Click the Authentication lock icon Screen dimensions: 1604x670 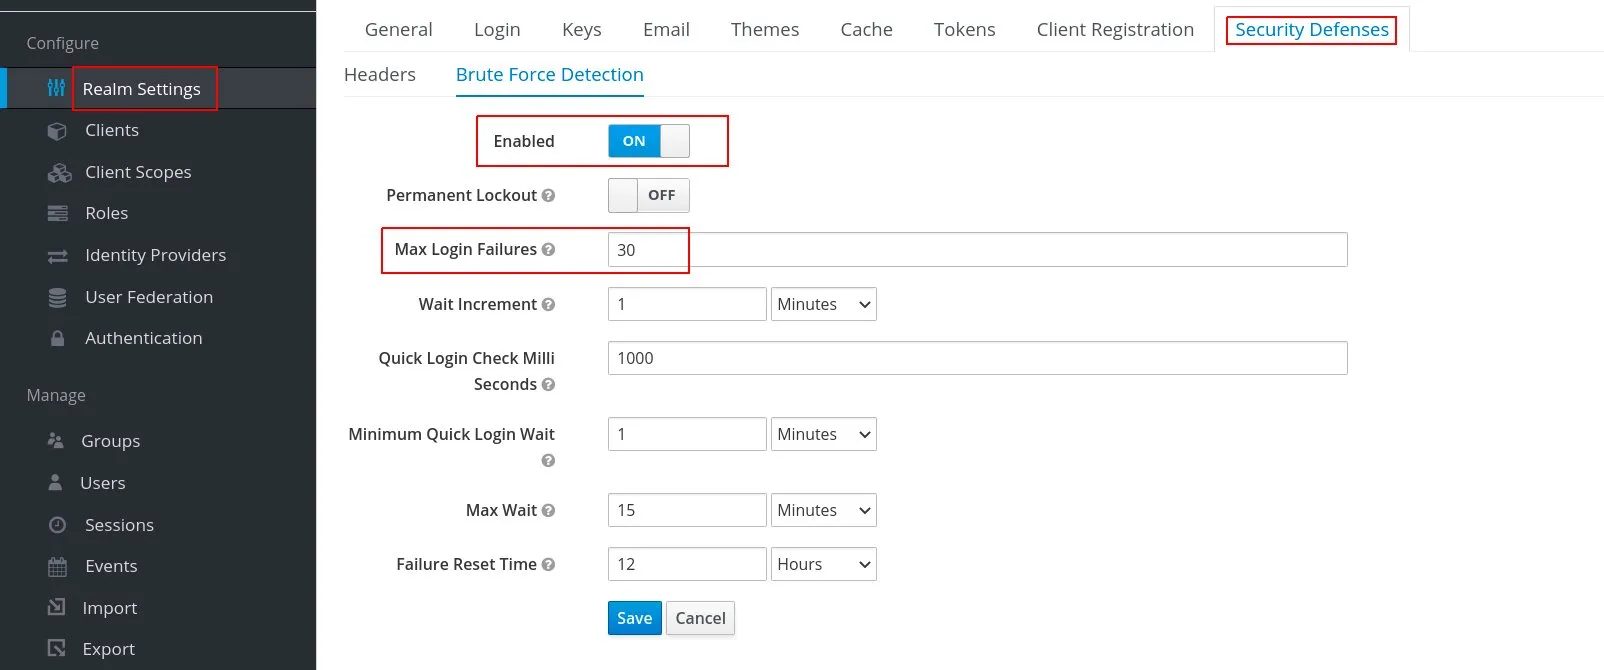click(58, 339)
